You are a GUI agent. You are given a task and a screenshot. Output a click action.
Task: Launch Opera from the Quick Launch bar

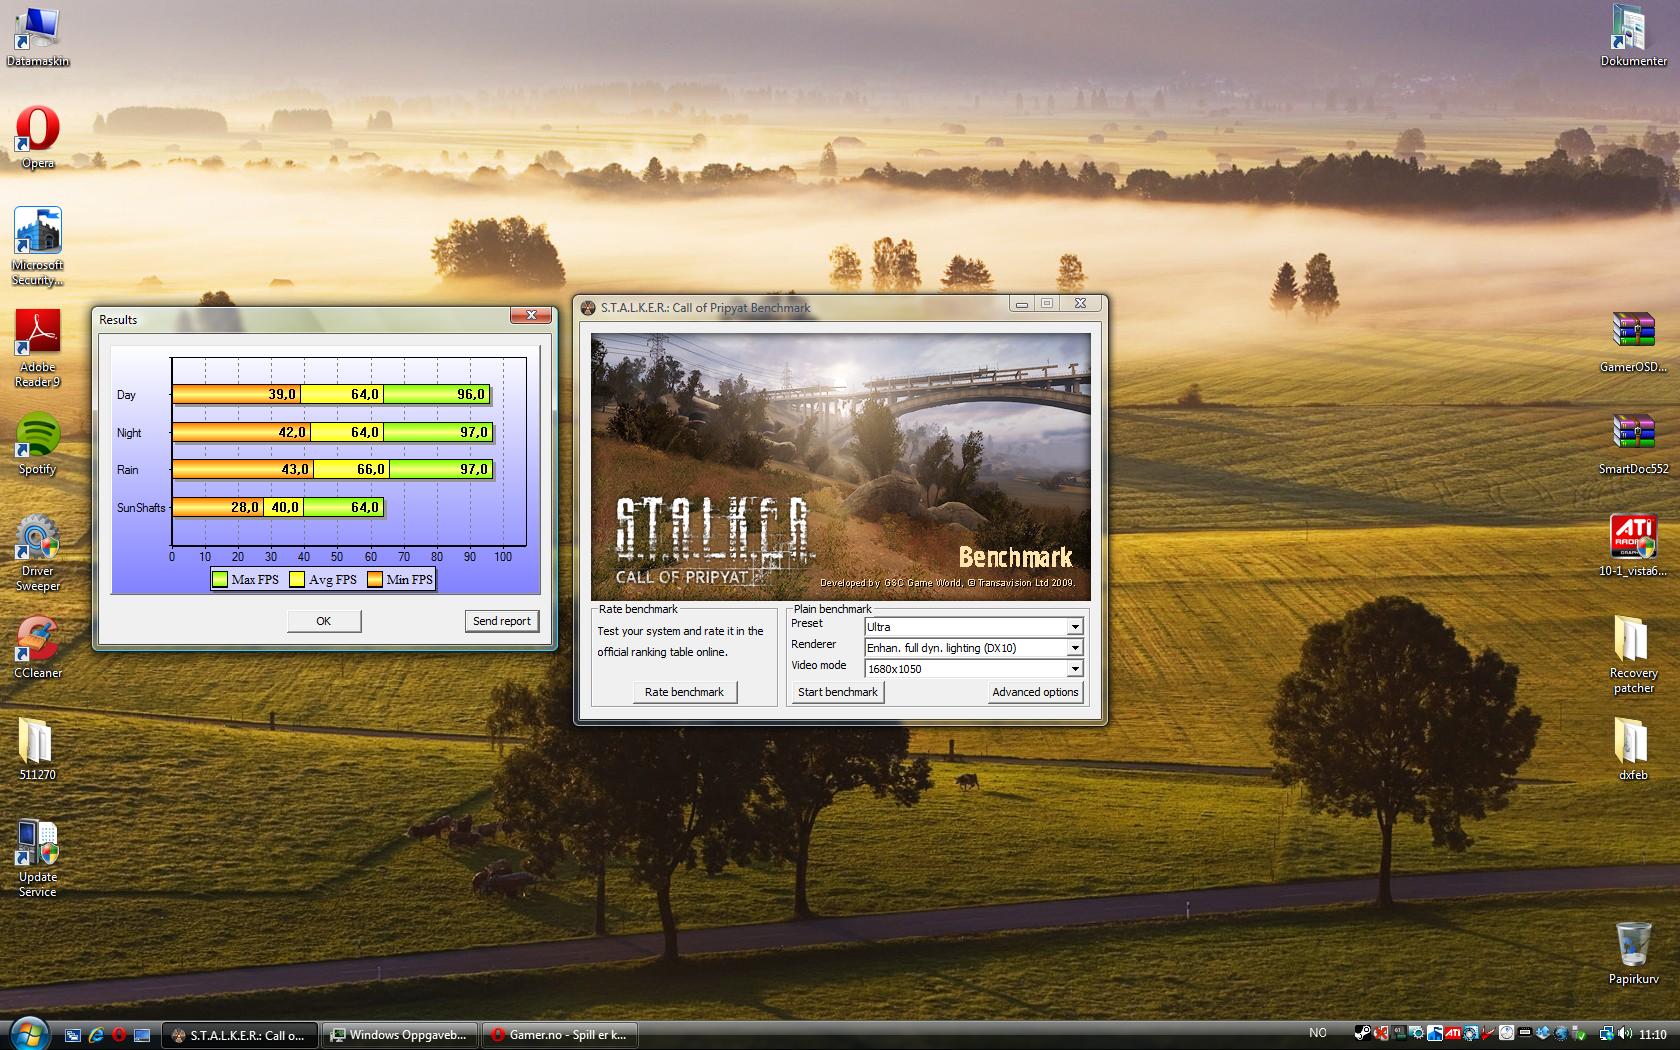pos(119,1035)
